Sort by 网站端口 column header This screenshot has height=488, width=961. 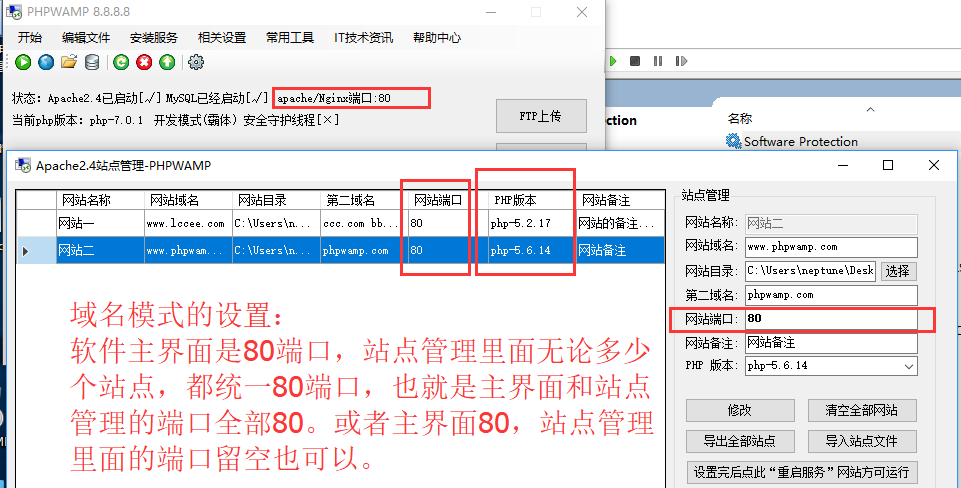449,200
